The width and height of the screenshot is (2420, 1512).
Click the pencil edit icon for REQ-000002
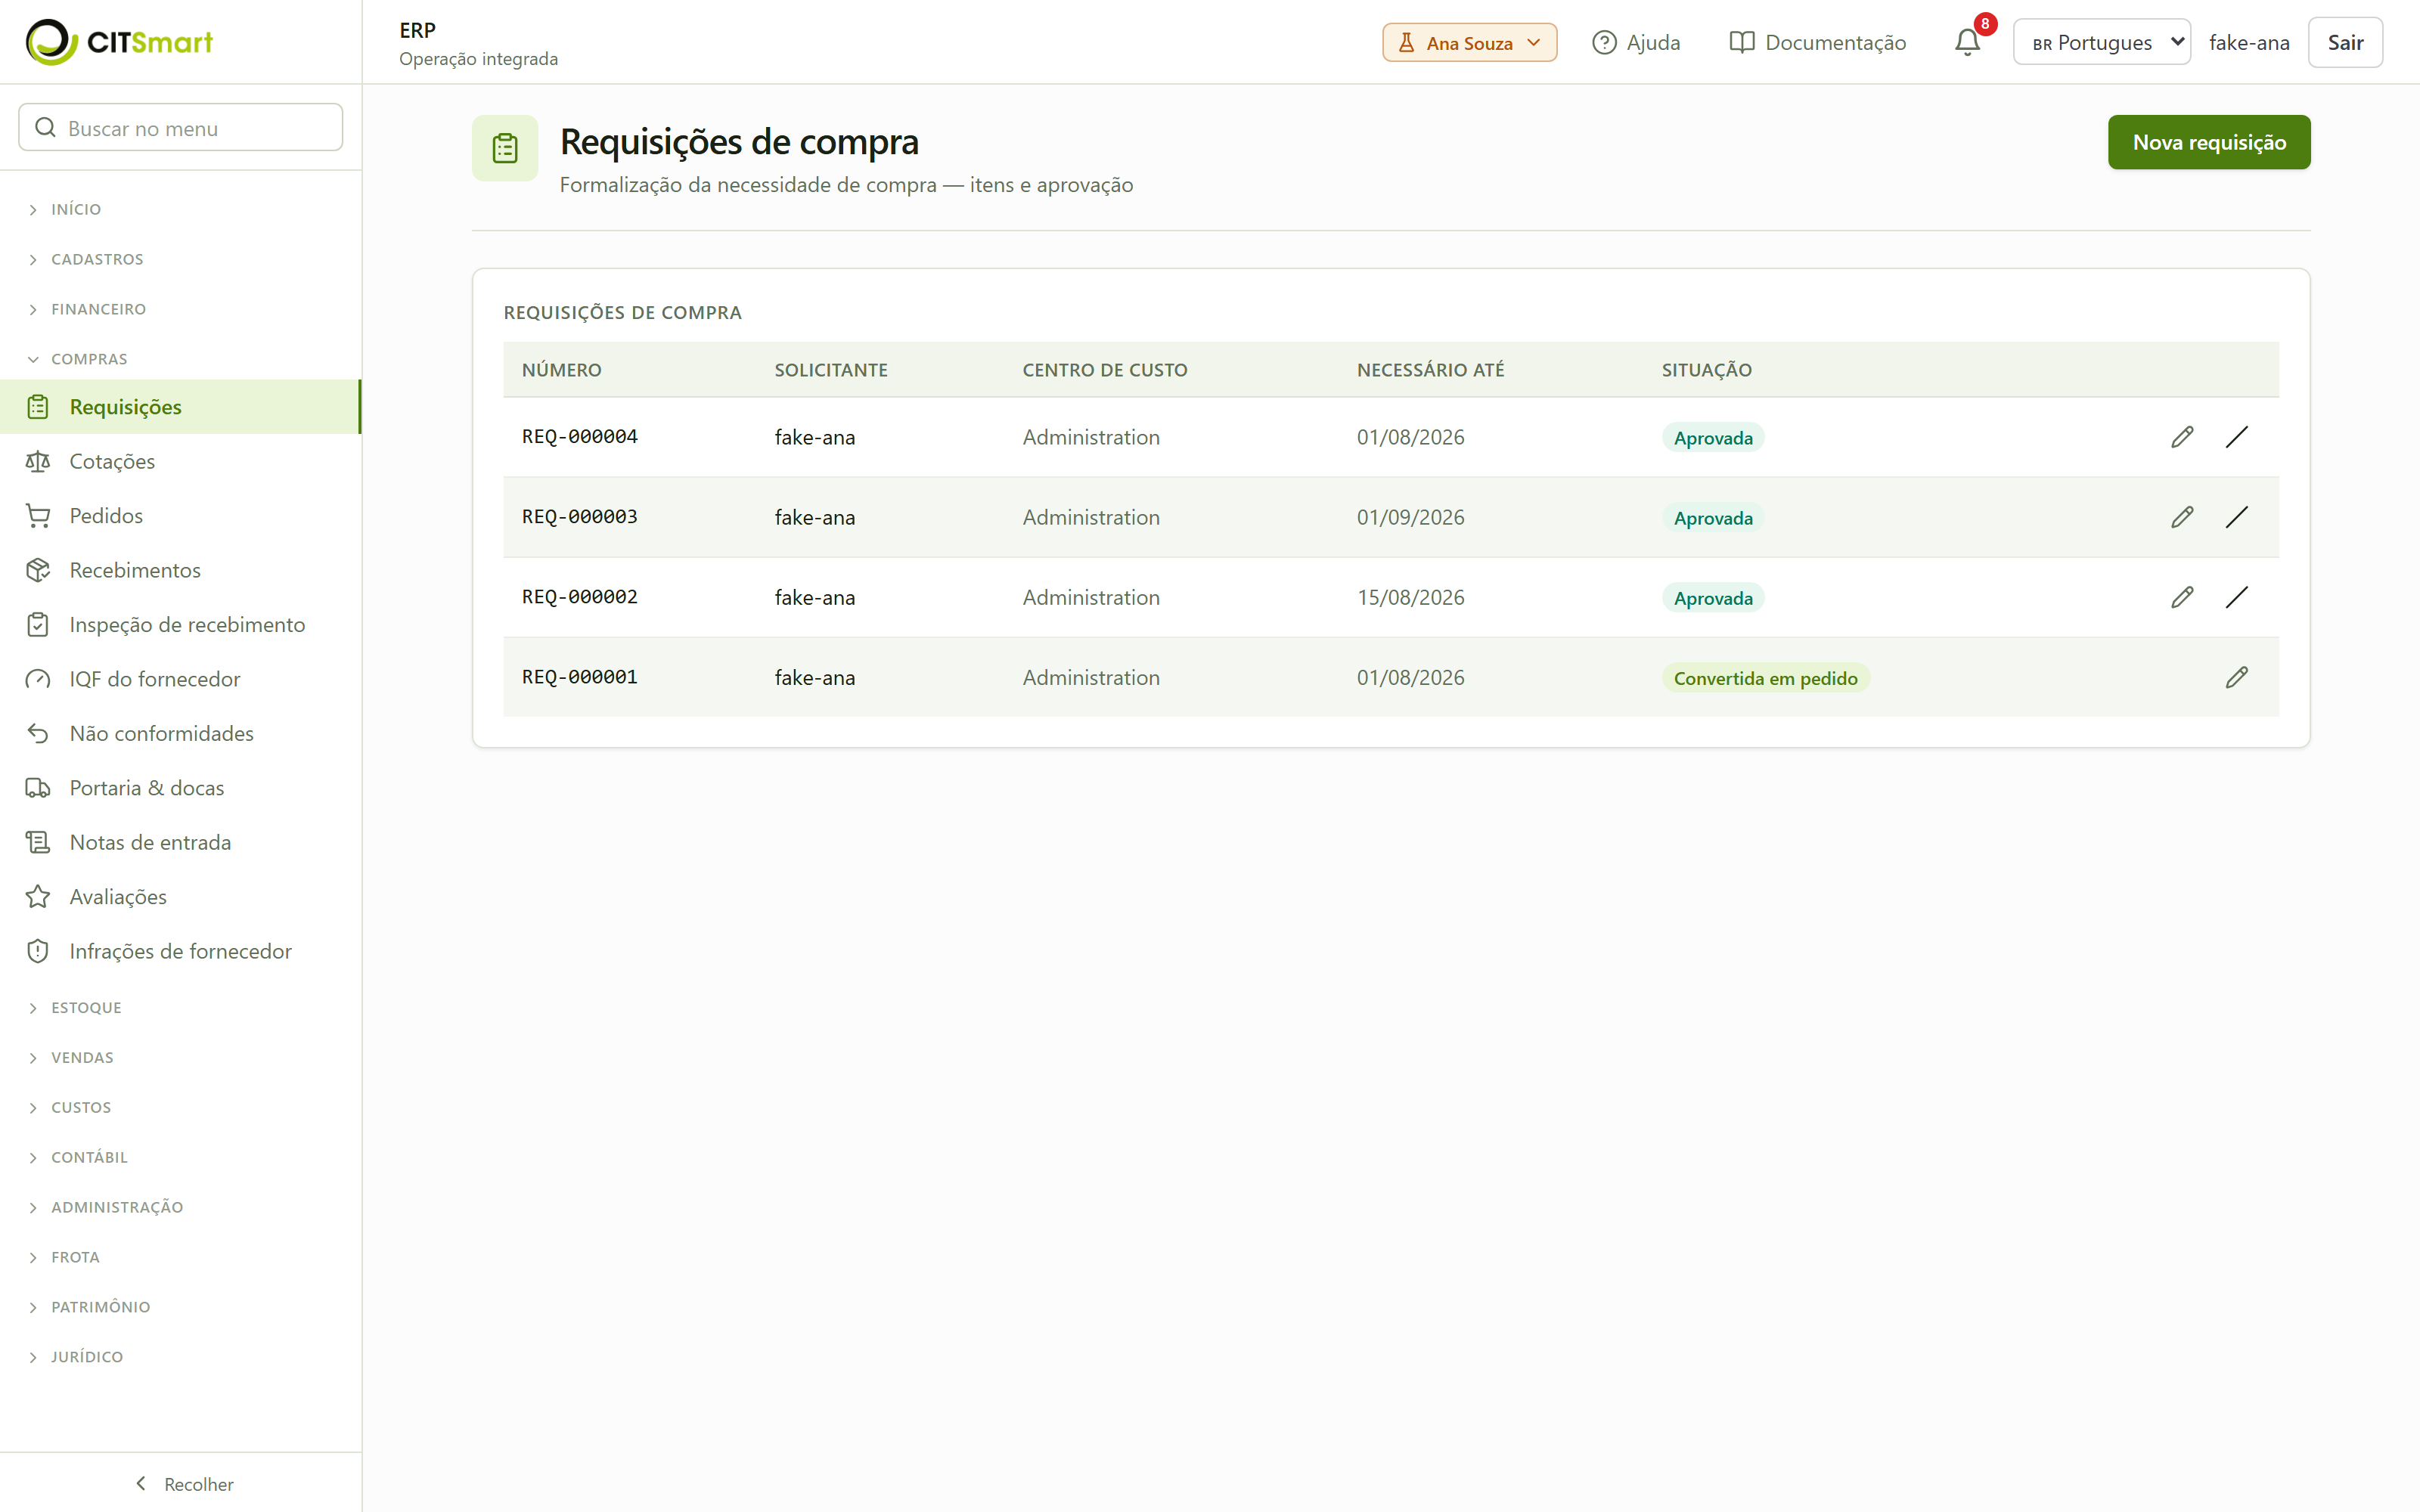pos(2182,597)
